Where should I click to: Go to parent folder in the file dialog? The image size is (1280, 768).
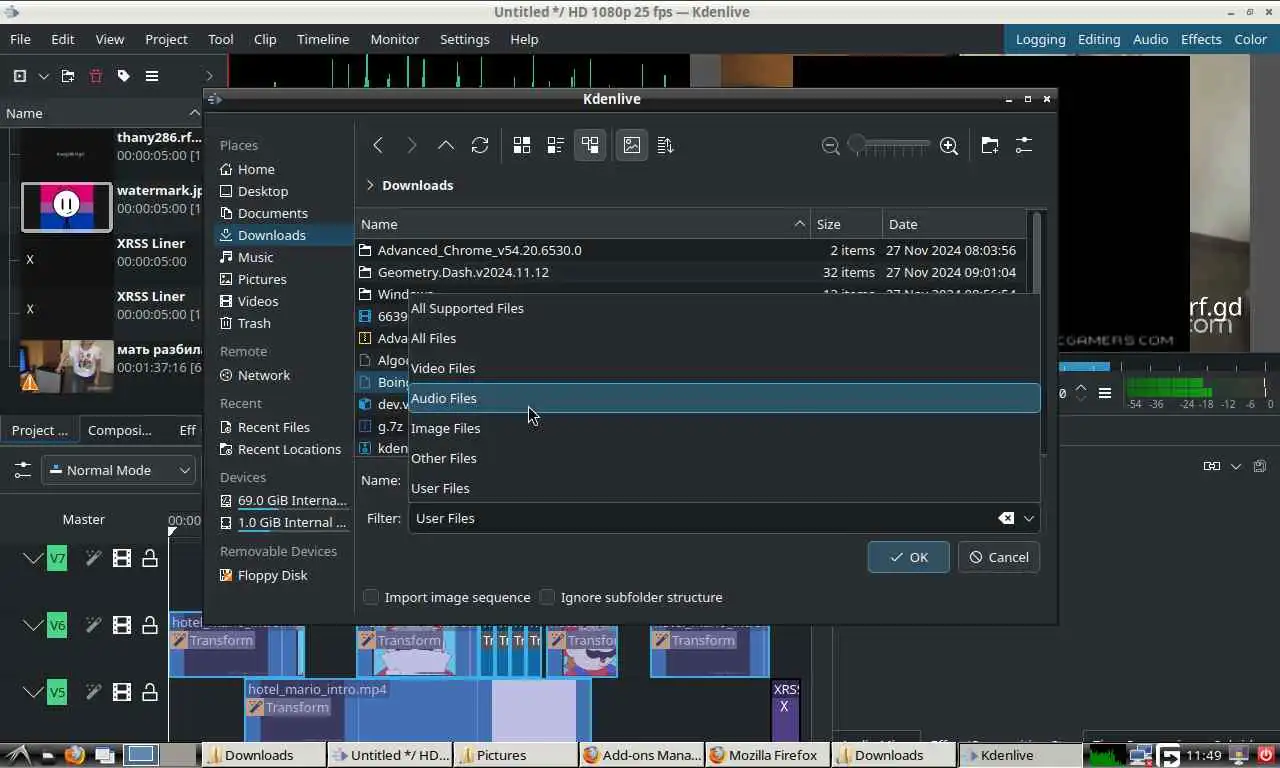[x=446, y=145]
